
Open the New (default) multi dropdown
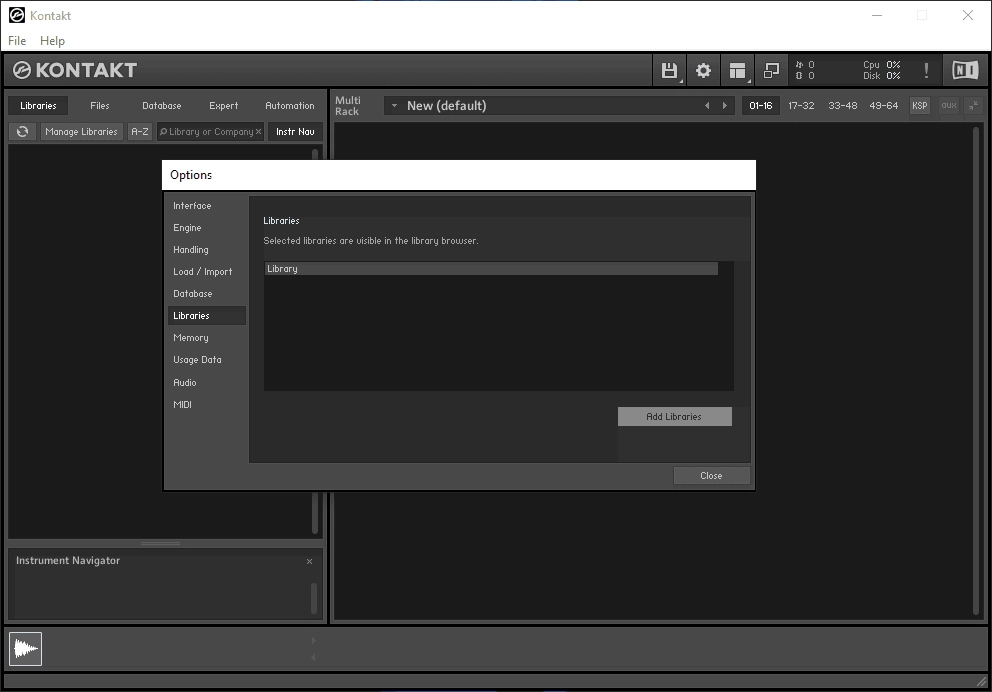(394, 106)
